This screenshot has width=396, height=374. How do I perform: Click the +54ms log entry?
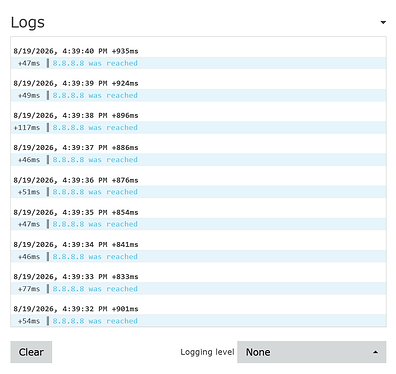pyautogui.click(x=198, y=321)
